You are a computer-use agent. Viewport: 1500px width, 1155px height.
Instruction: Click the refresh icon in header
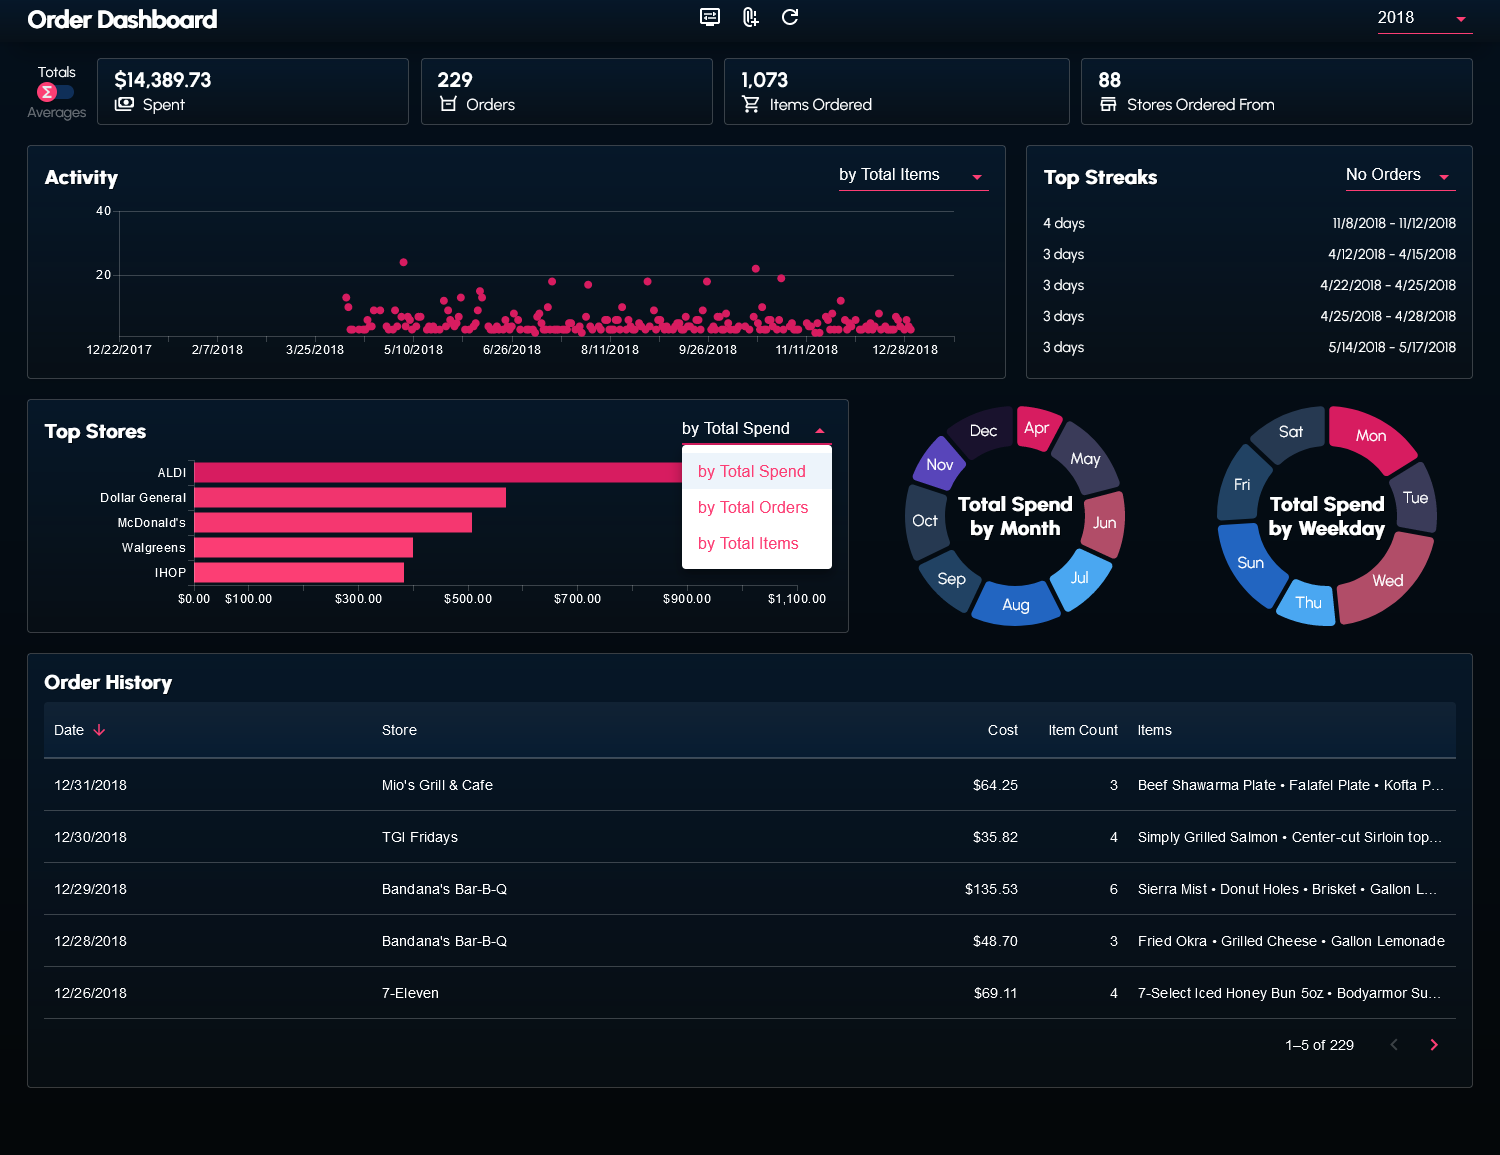tap(790, 17)
